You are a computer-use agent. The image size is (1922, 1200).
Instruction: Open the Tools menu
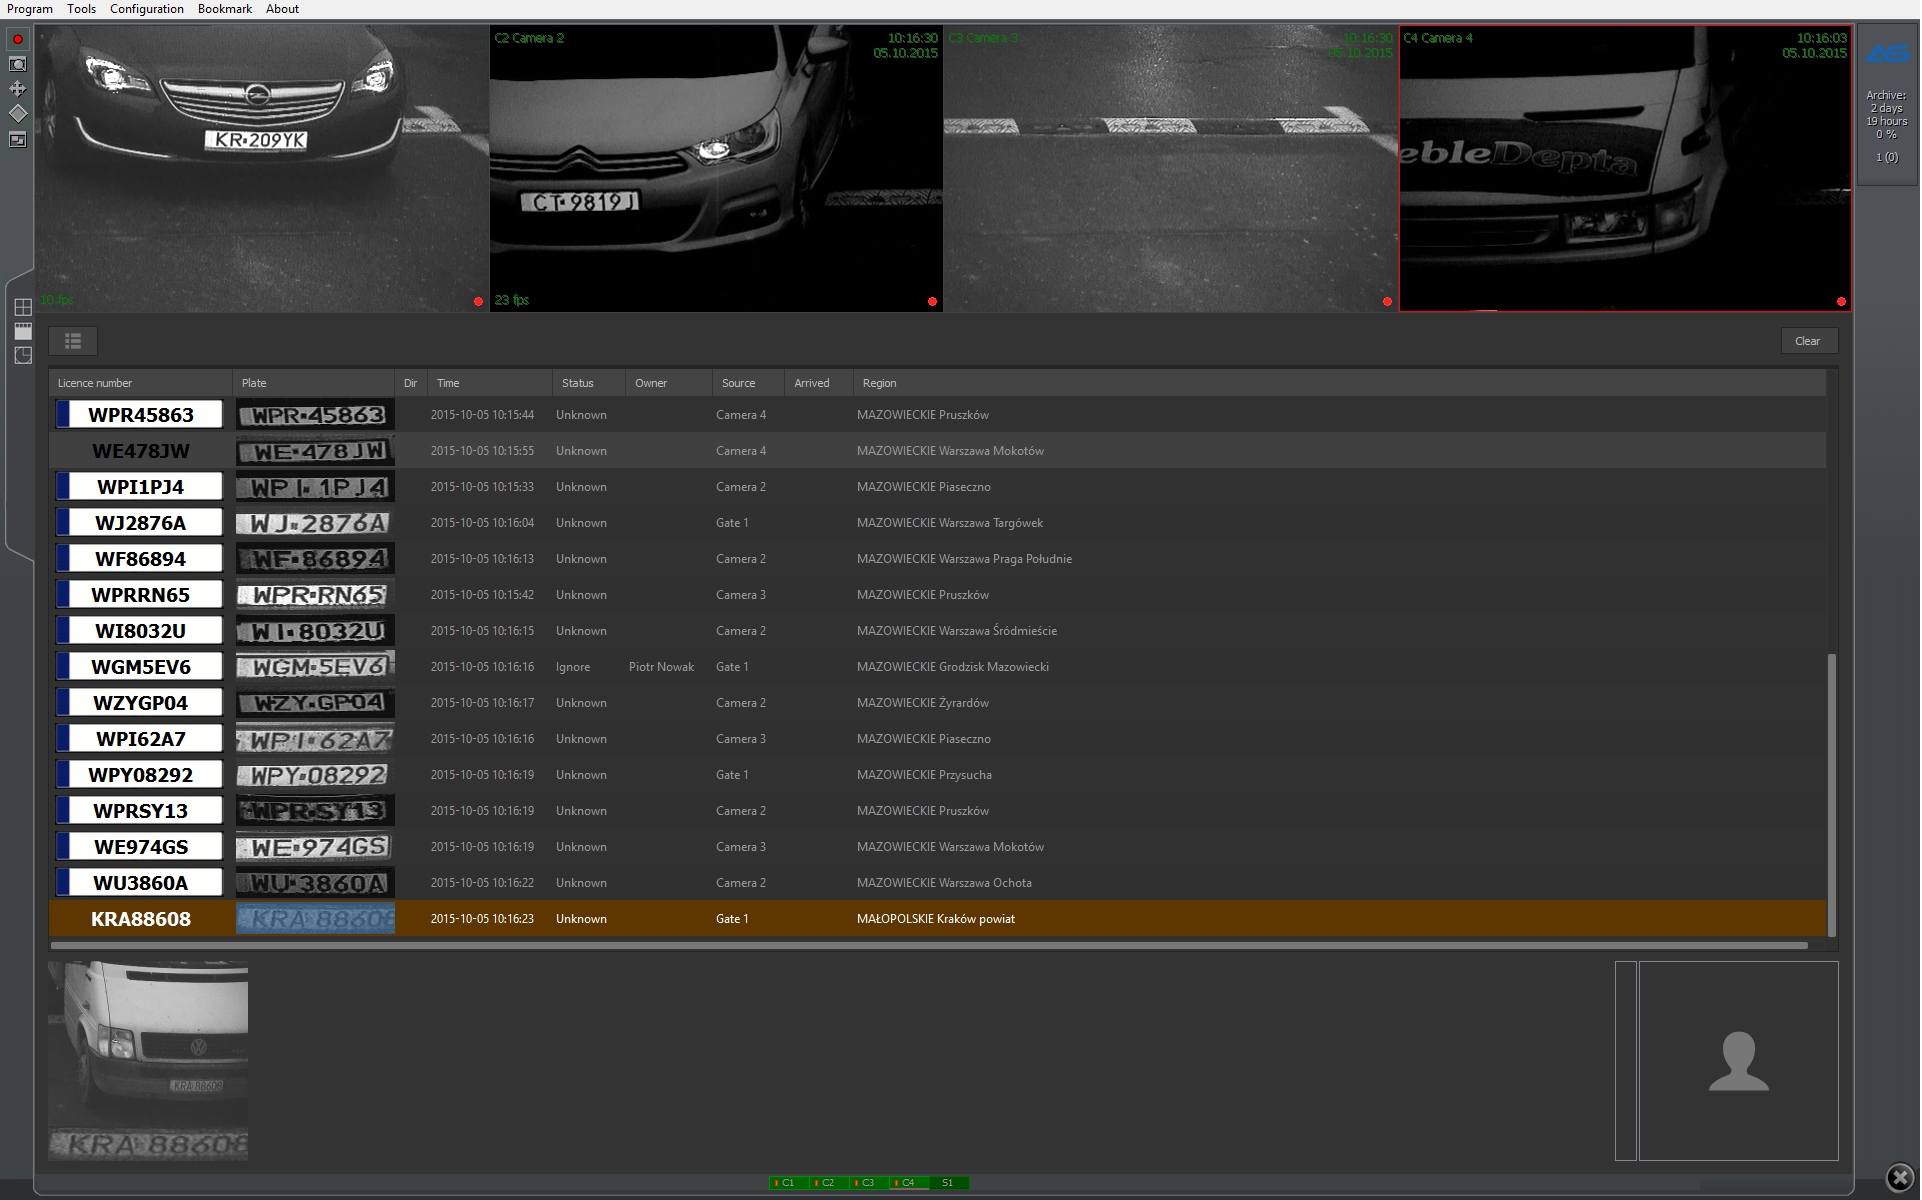point(81,9)
